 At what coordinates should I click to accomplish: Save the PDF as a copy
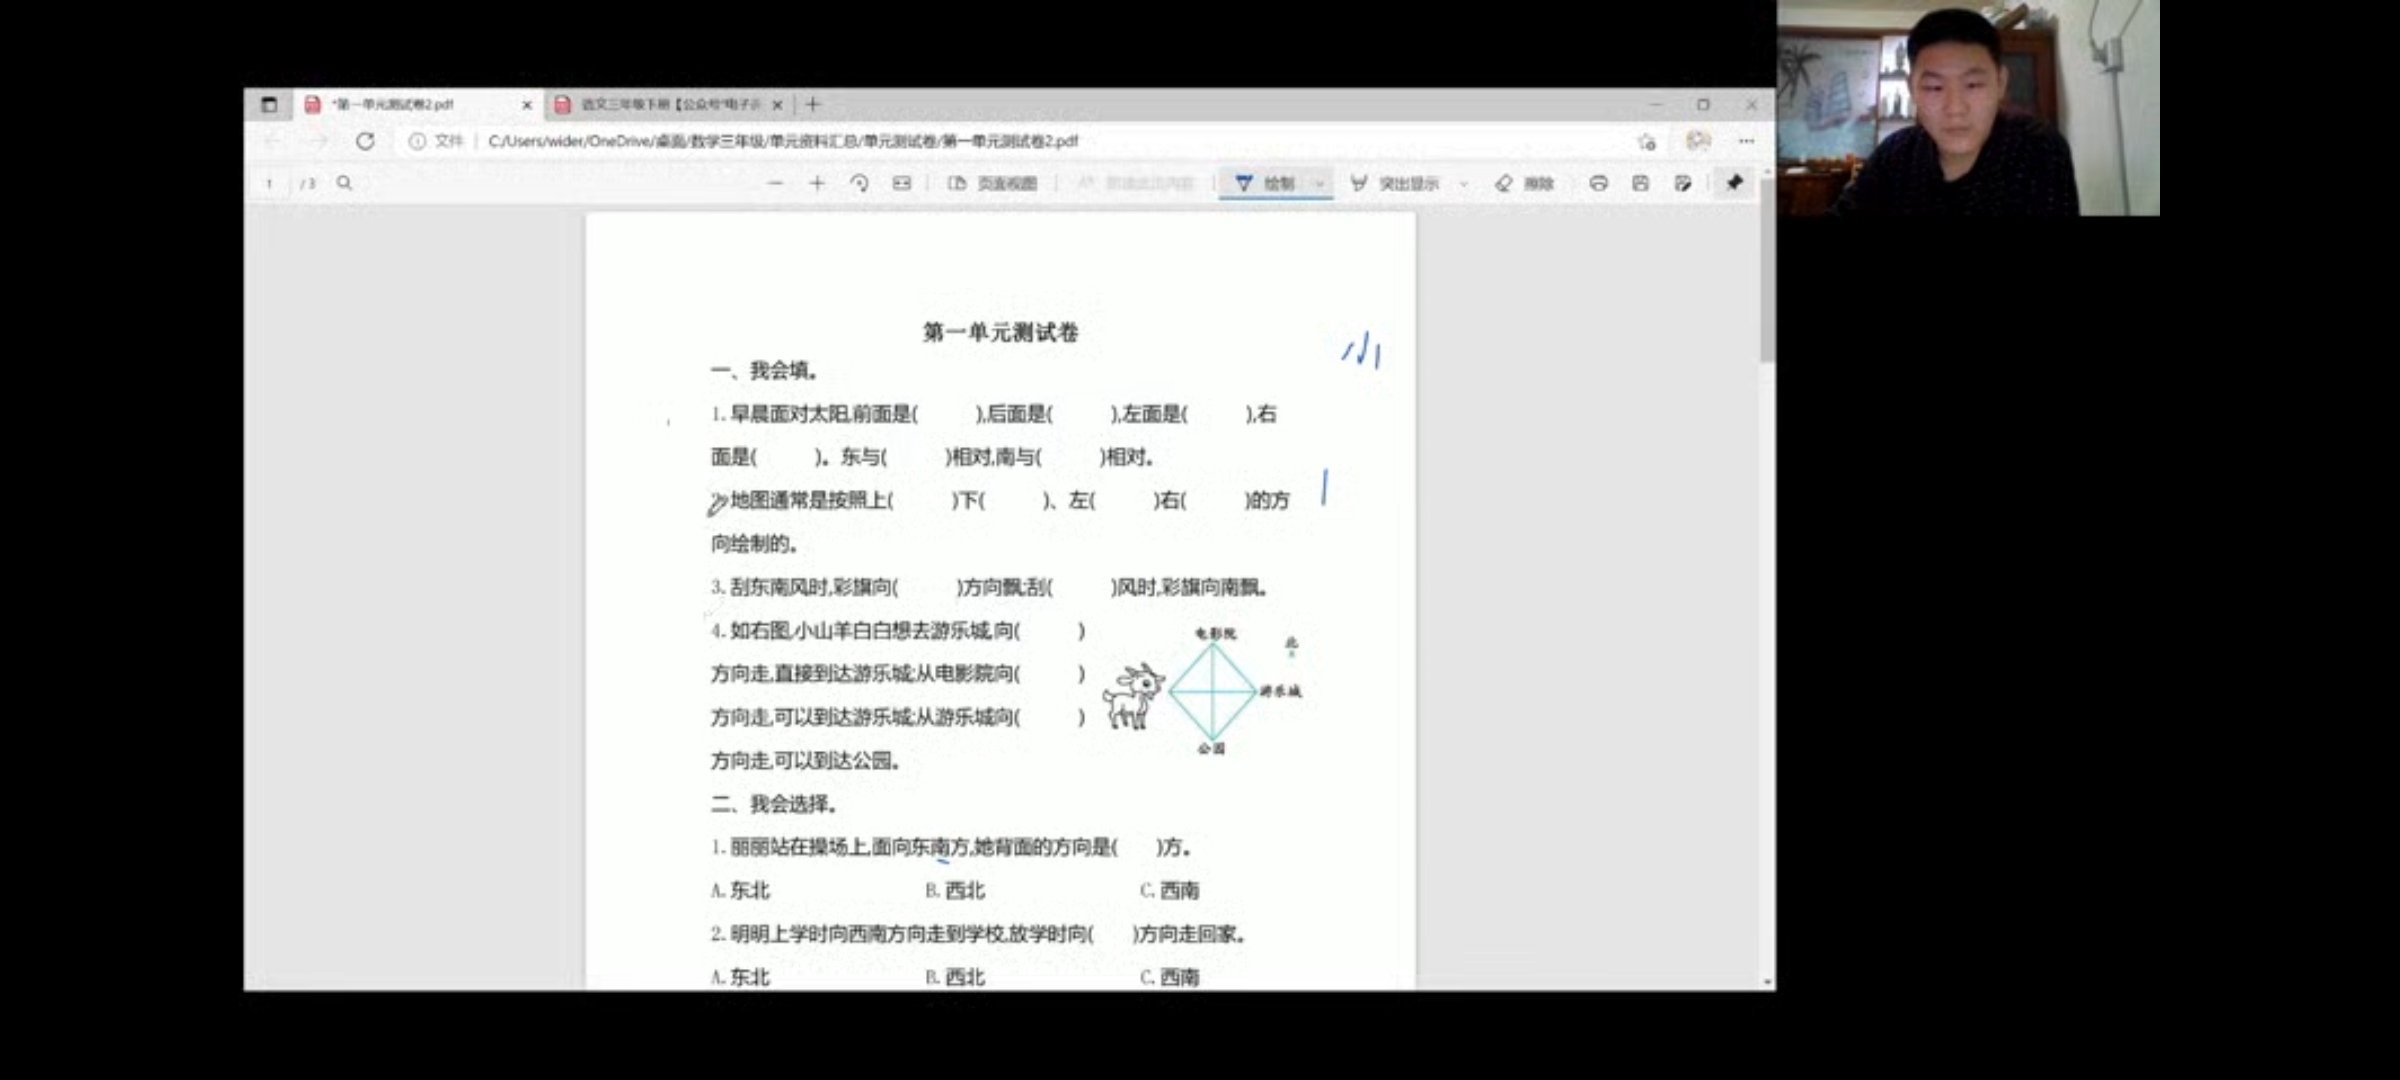tap(1683, 183)
